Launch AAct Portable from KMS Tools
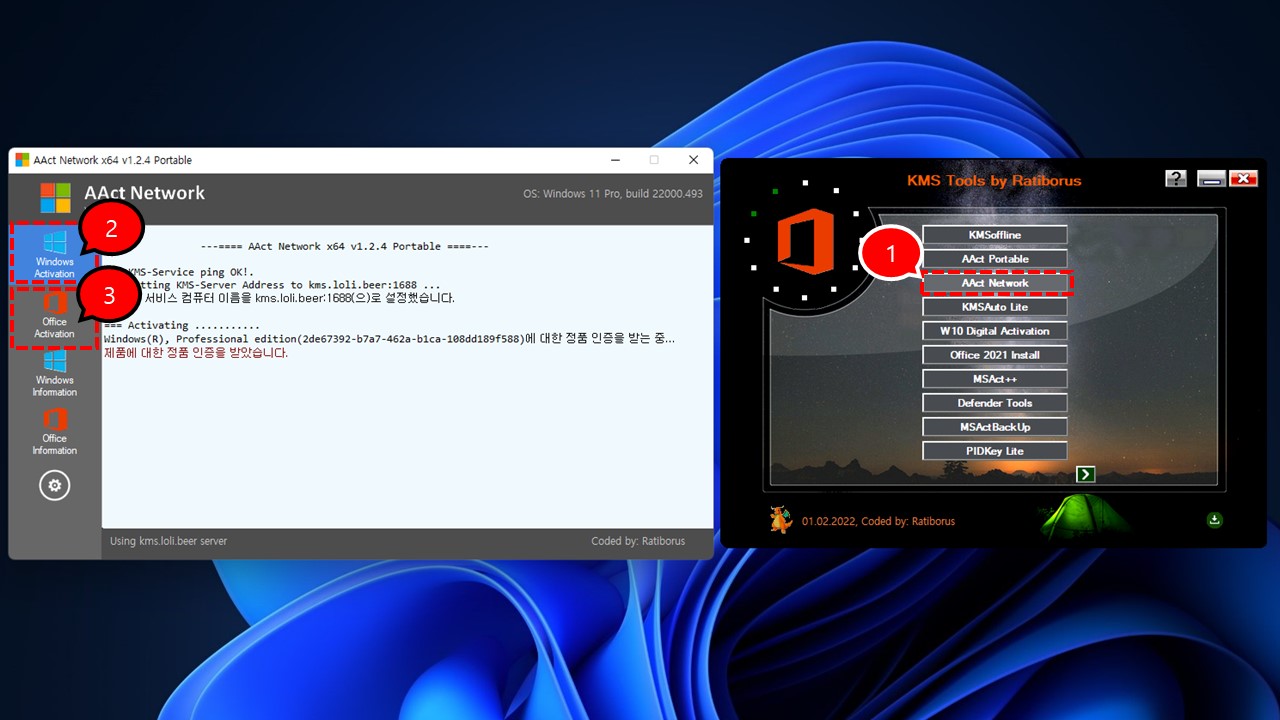This screenshot has height=720, width=1280. click(x=995, y=259)
